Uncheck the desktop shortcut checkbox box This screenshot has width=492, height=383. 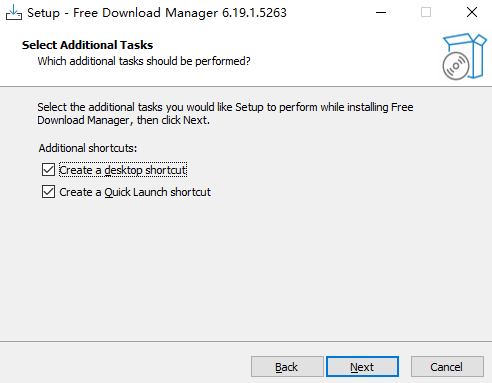(x=48, y=170)
